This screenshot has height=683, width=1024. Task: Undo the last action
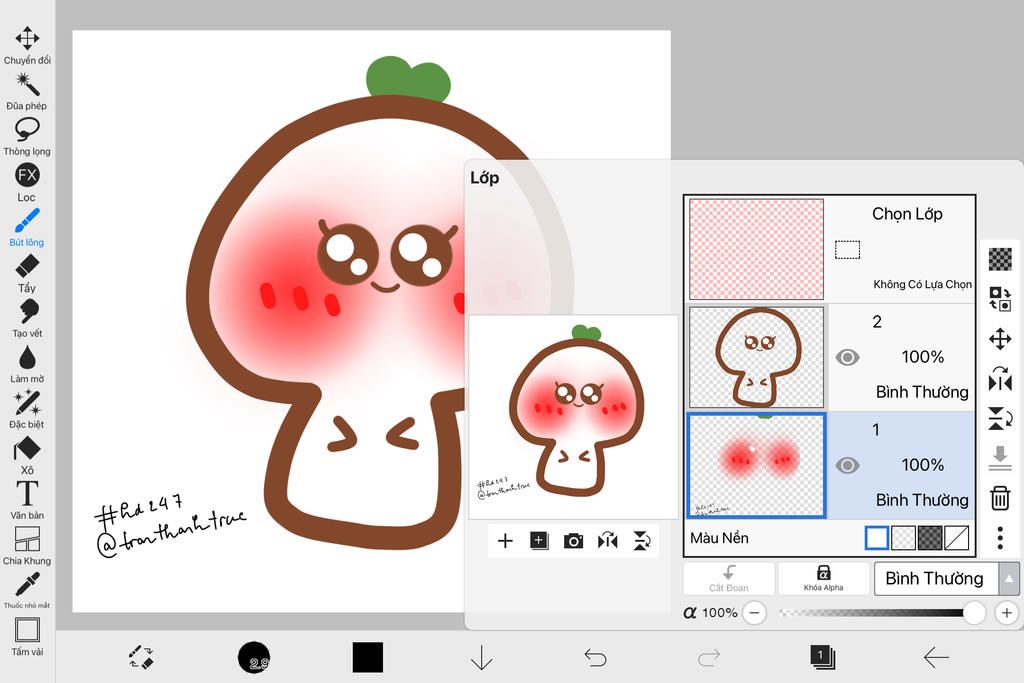pos(595,658)
